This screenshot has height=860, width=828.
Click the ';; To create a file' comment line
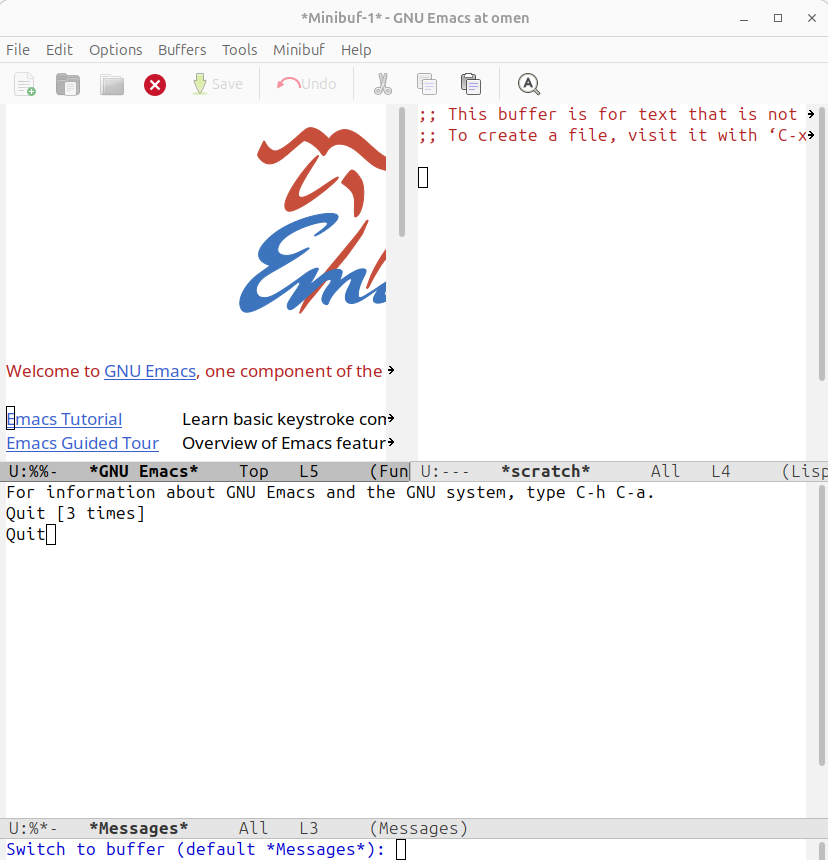(x=613, y=135)
